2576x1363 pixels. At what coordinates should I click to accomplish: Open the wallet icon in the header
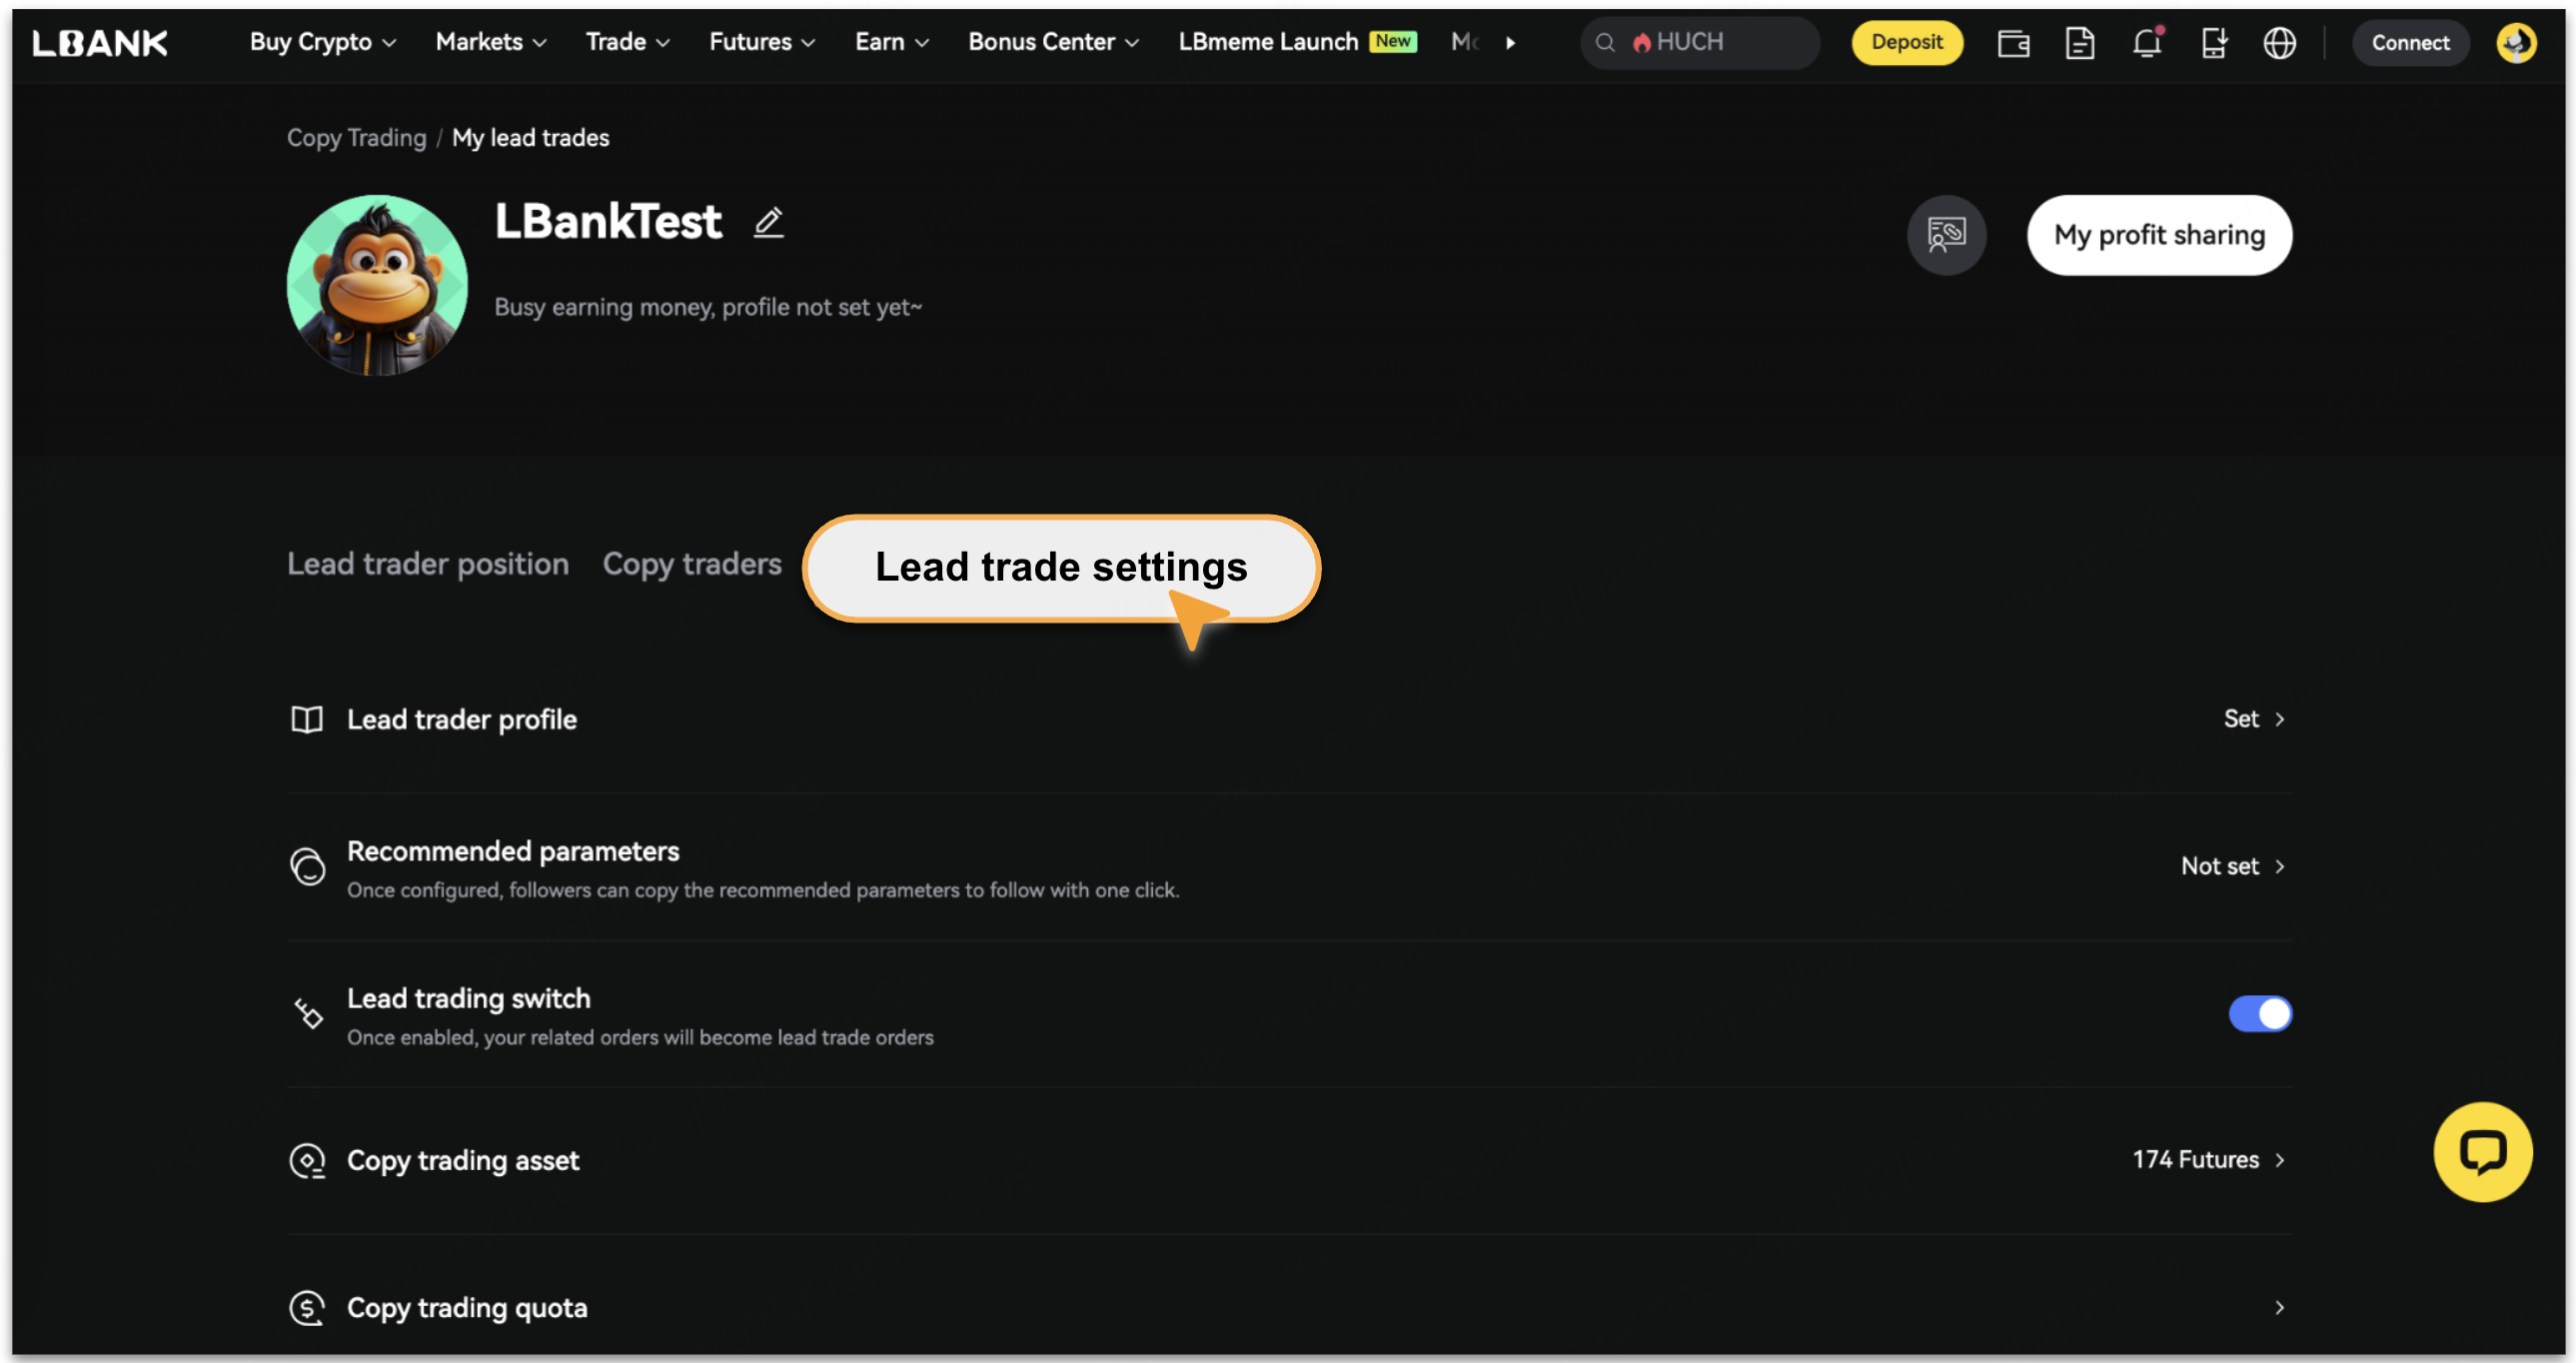point(2013,43)
